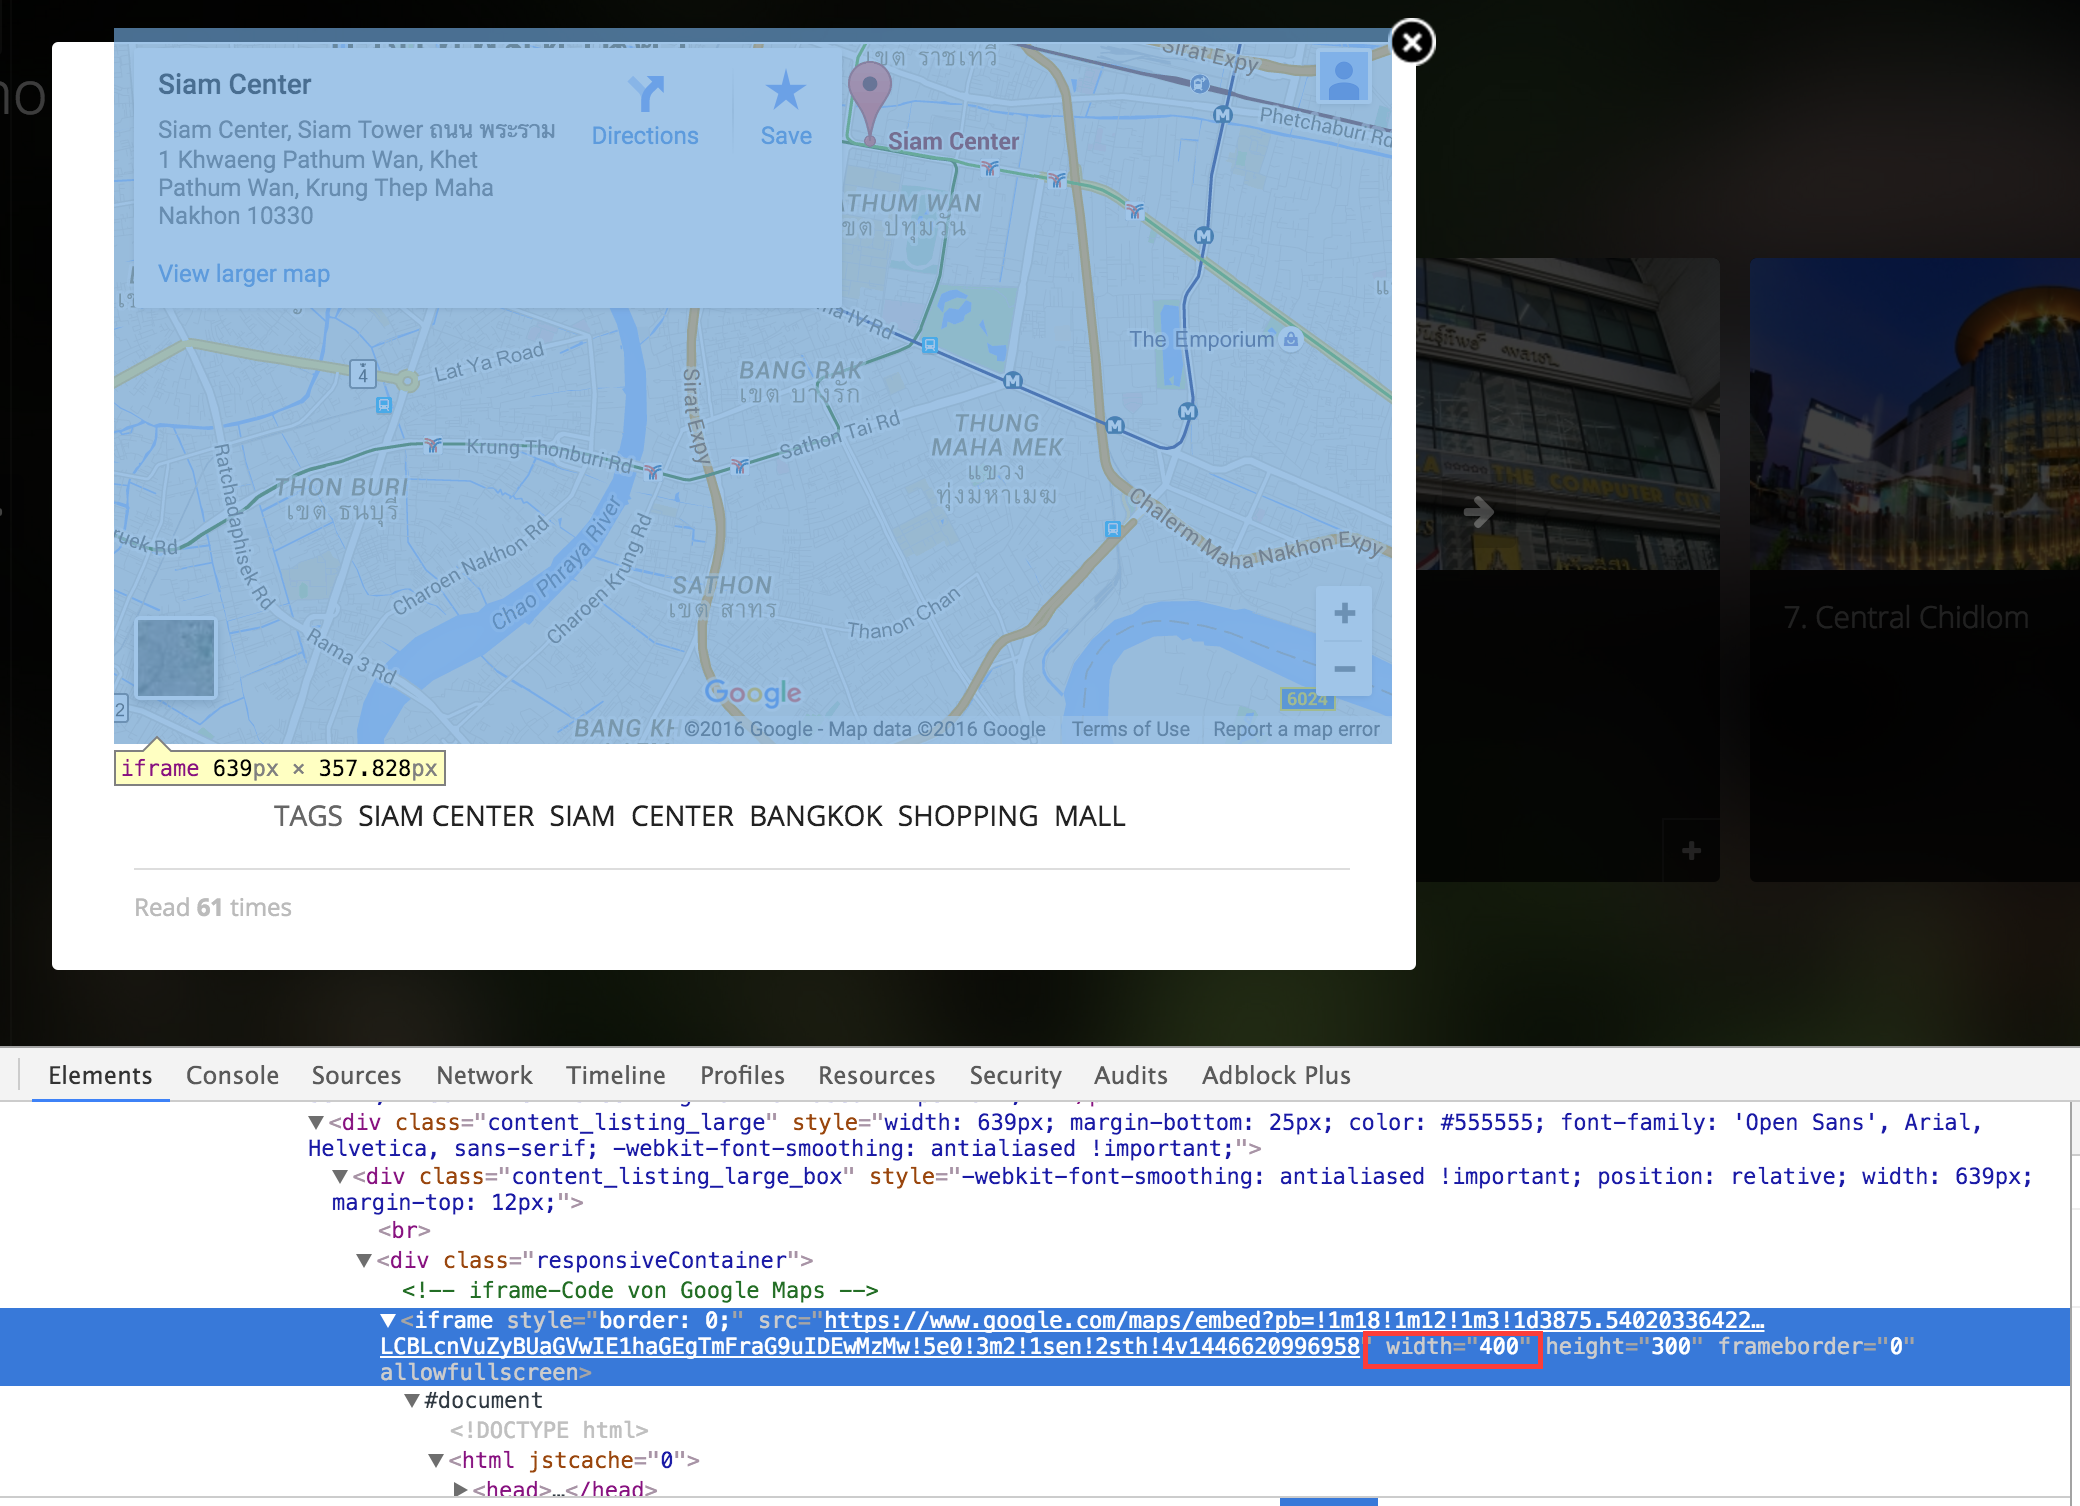Image resolution: width=2080 pixels, height=1506 pixels.
Task: Click the height="300" attribute of the iframe
Action: click(1624, 1347)
